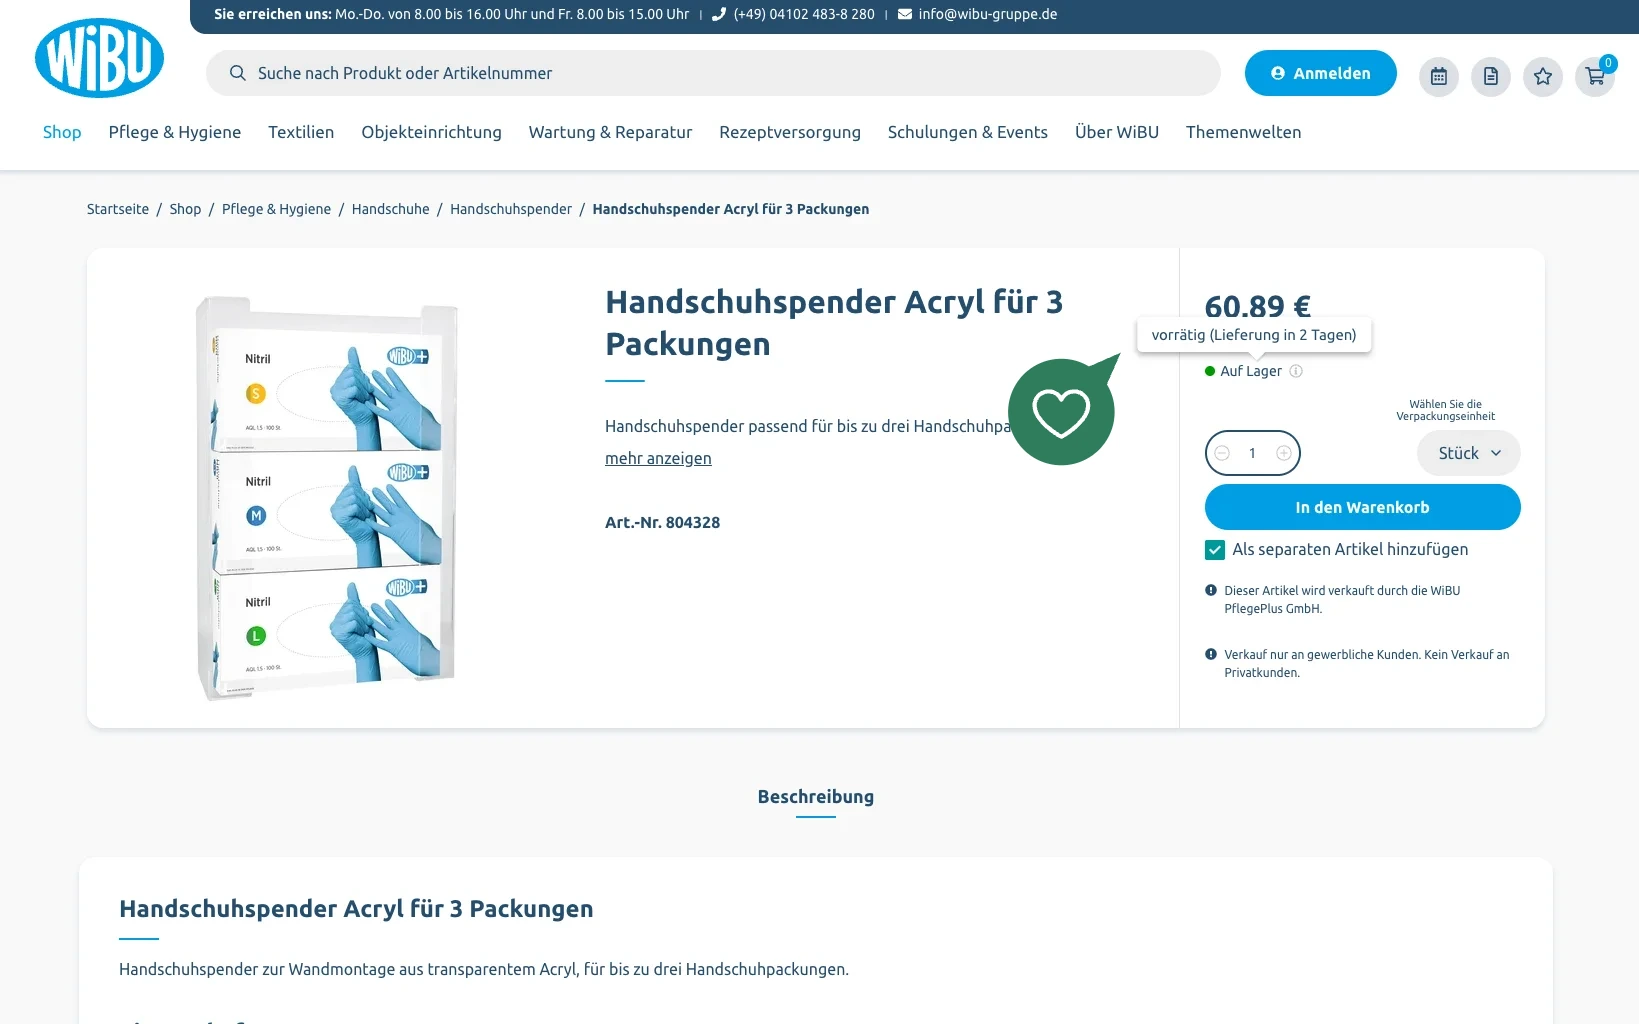Open the shopping cart icon

coord(1595,76)
